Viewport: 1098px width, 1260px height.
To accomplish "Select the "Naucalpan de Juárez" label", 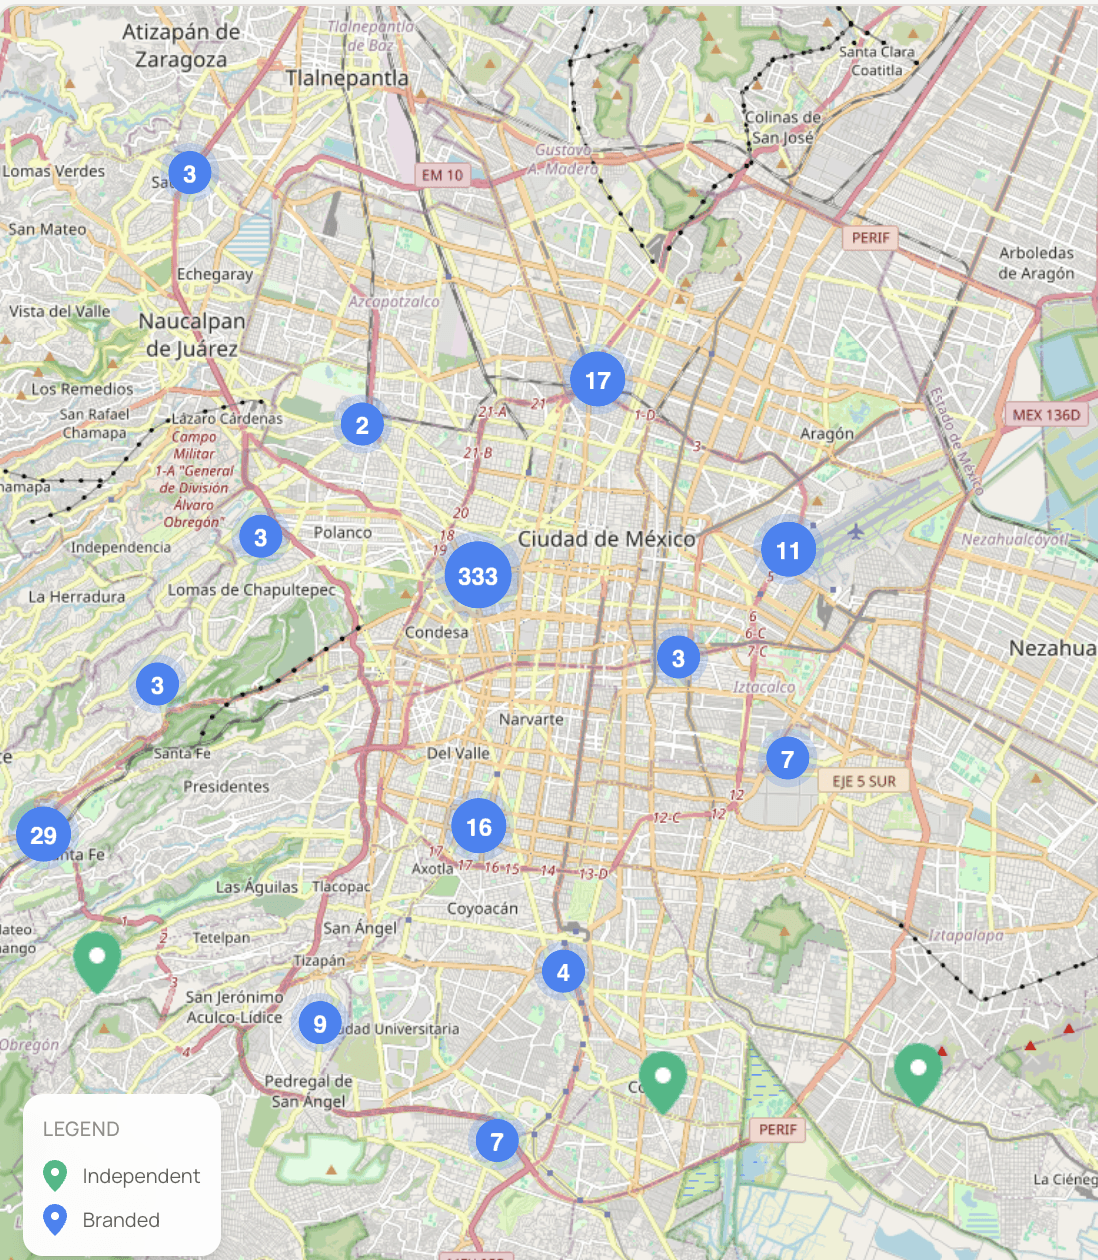I will 192,335.
